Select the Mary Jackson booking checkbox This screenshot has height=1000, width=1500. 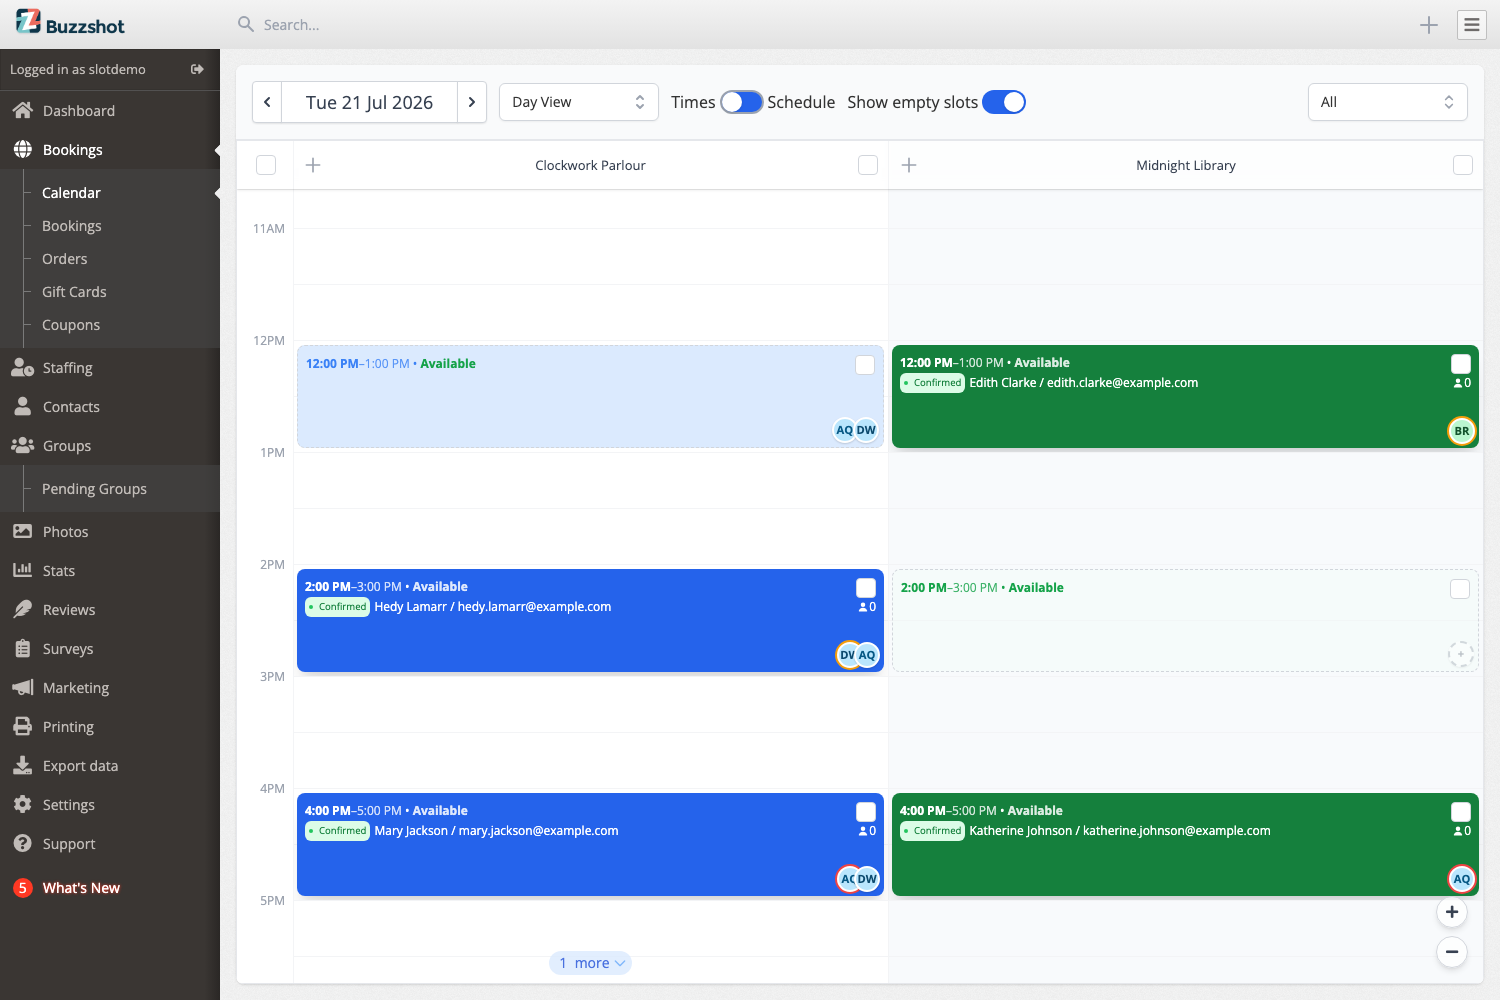pyautogui.click(x=866, y=812)
